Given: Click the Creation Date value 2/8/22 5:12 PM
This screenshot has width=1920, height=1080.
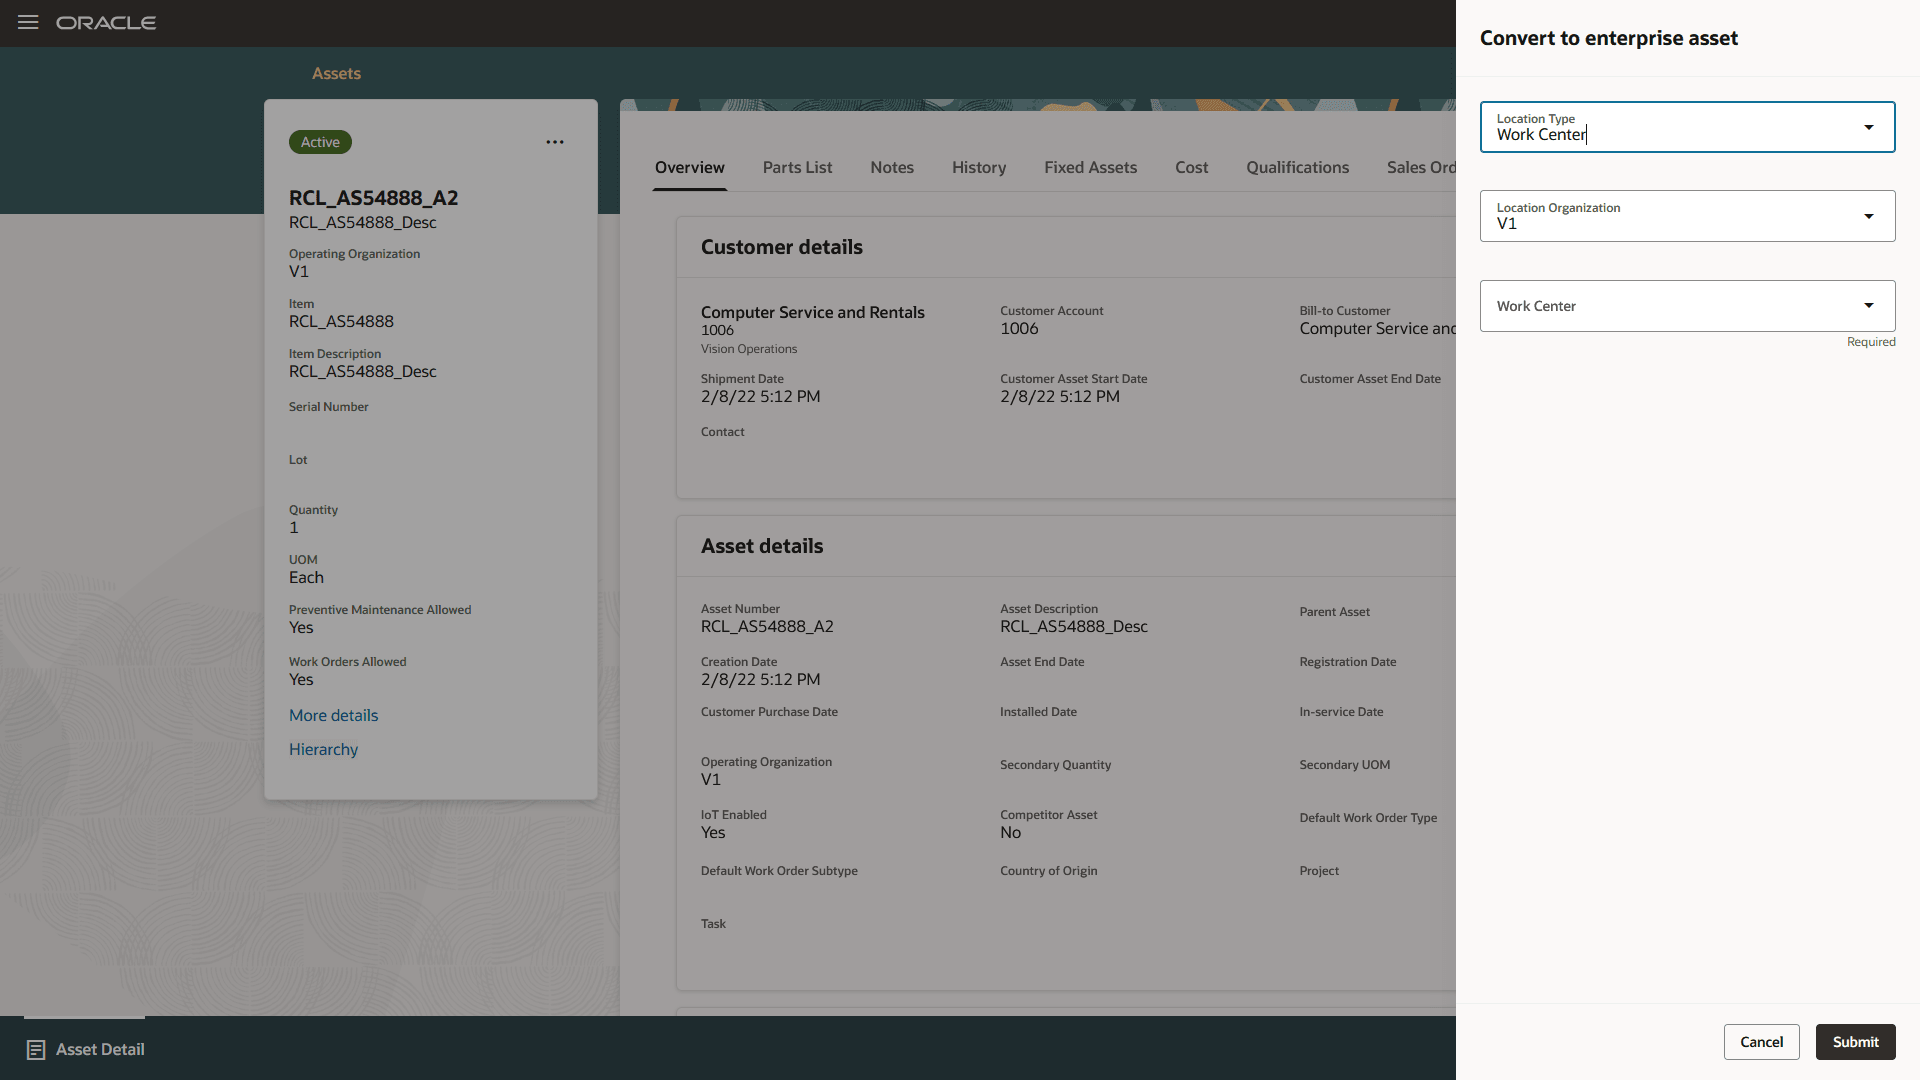Looking at the screenshot, I should (760, 679).
